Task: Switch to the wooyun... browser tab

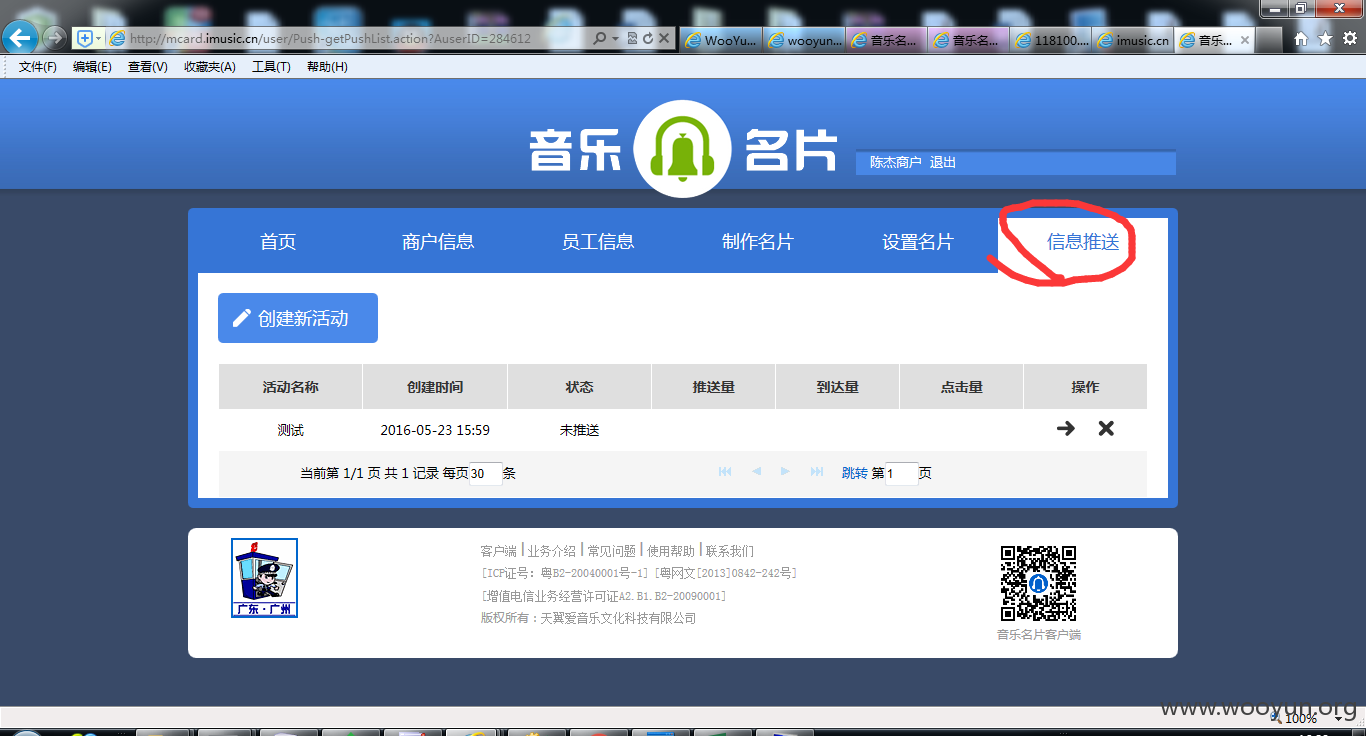Action: (x=803, y=41)
